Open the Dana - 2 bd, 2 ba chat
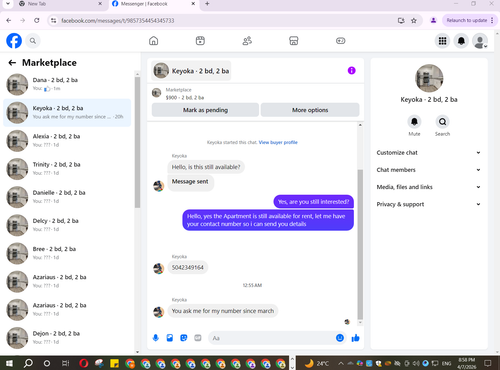Viewport: 500px width, 370px height. [x=67, y=84]
